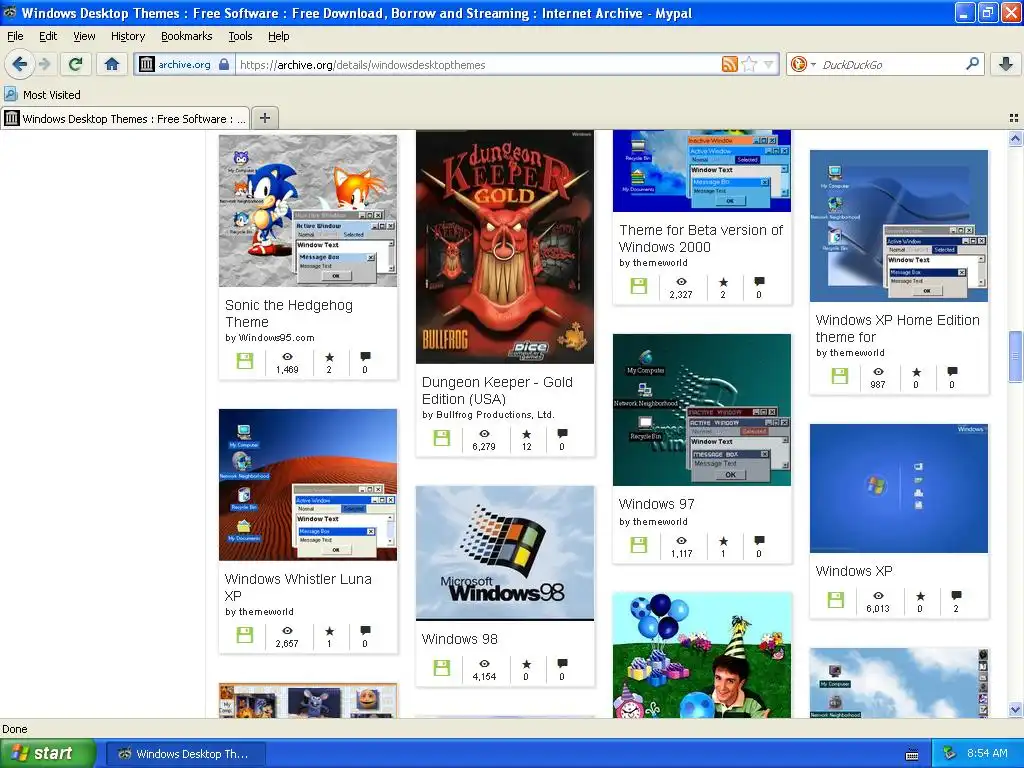
Task: Click the 8:54 AM system clock
Action: [987, 753]
